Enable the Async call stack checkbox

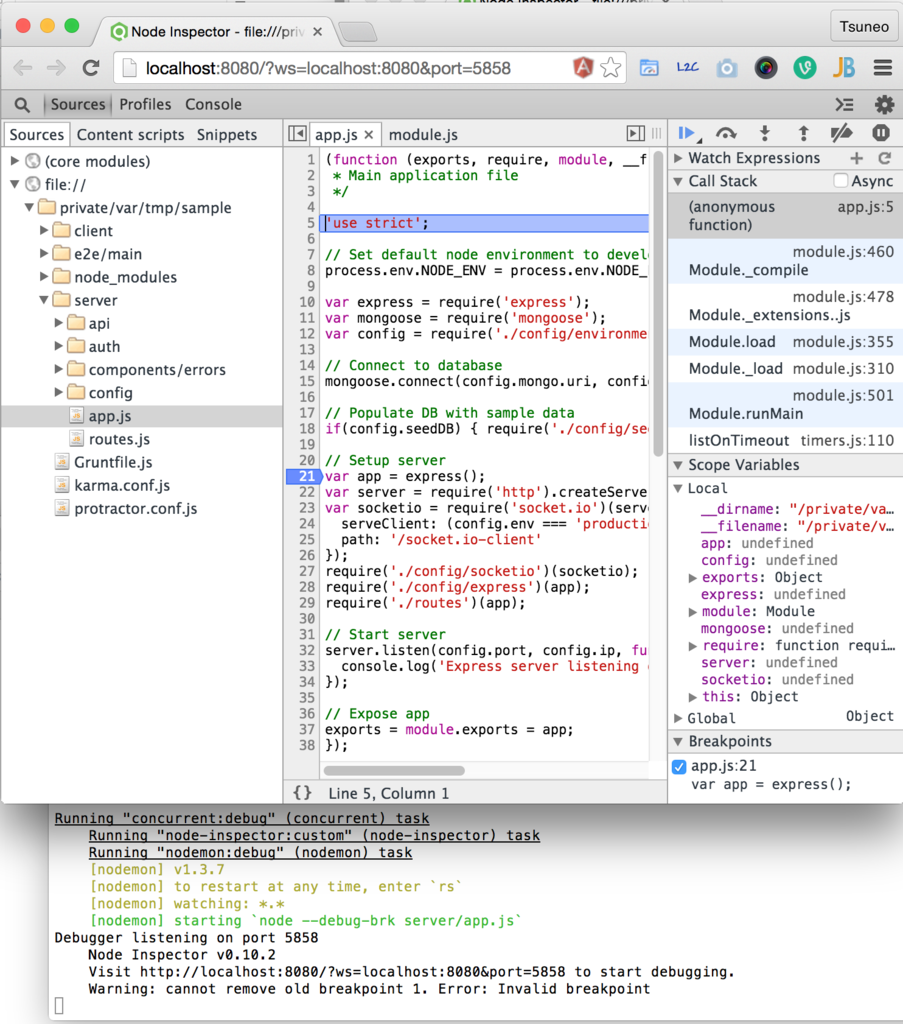tap(841, 181)
